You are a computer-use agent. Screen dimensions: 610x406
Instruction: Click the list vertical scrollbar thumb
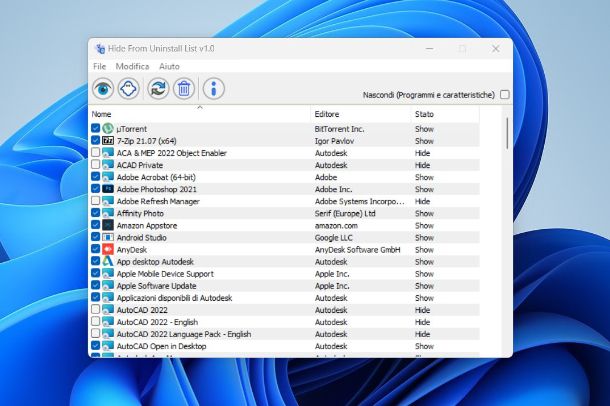click(507, 133)
